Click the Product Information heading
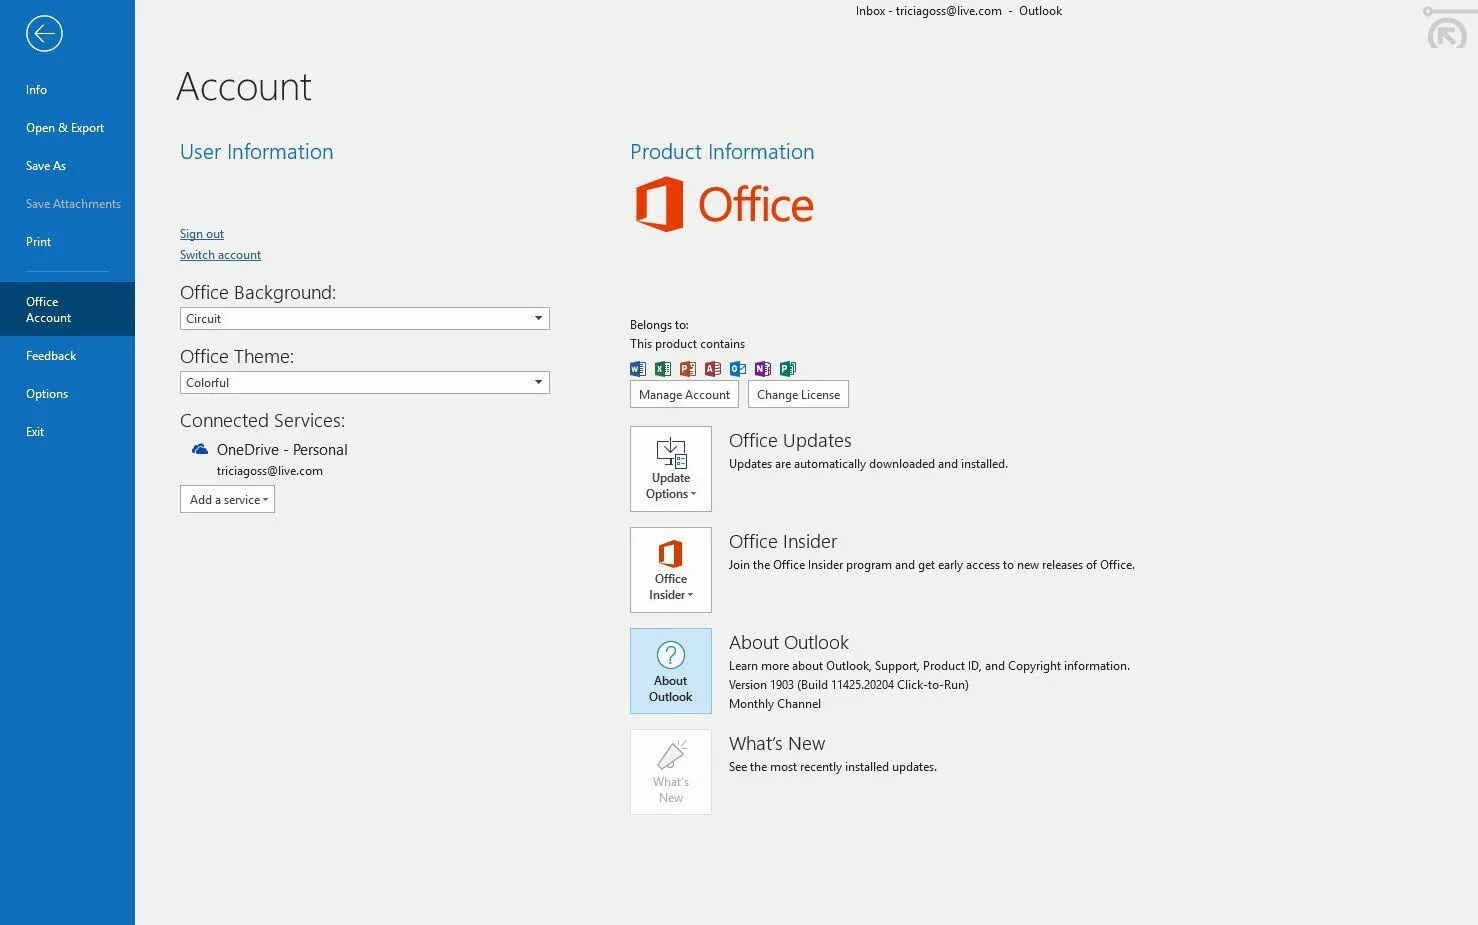 [x=722, y=152]
